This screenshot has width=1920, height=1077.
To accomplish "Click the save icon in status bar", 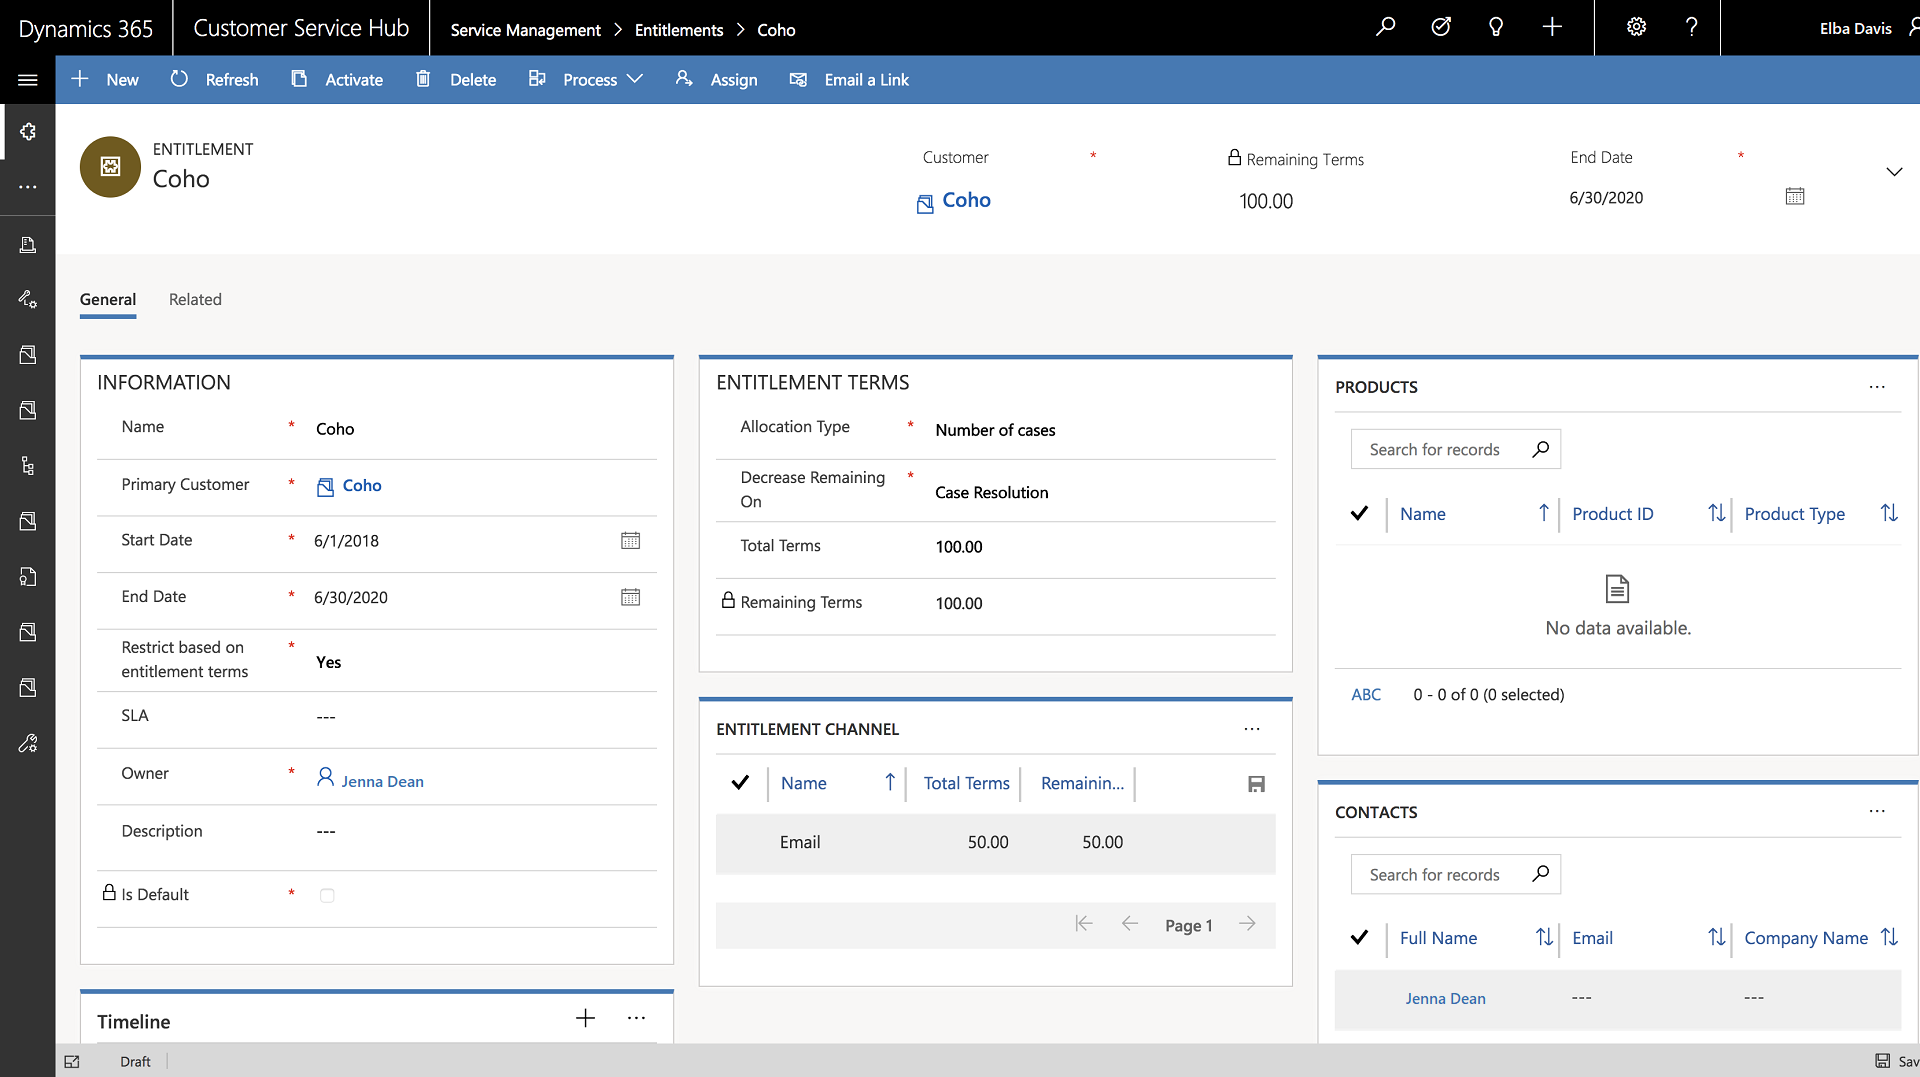I will (1883, 1061).
